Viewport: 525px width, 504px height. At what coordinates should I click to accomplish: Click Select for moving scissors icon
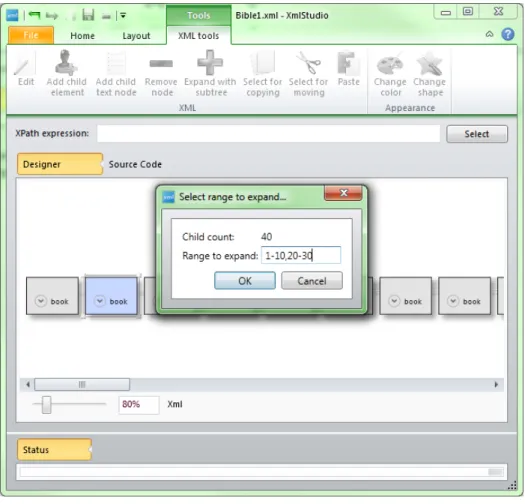[x=308, y=63]
